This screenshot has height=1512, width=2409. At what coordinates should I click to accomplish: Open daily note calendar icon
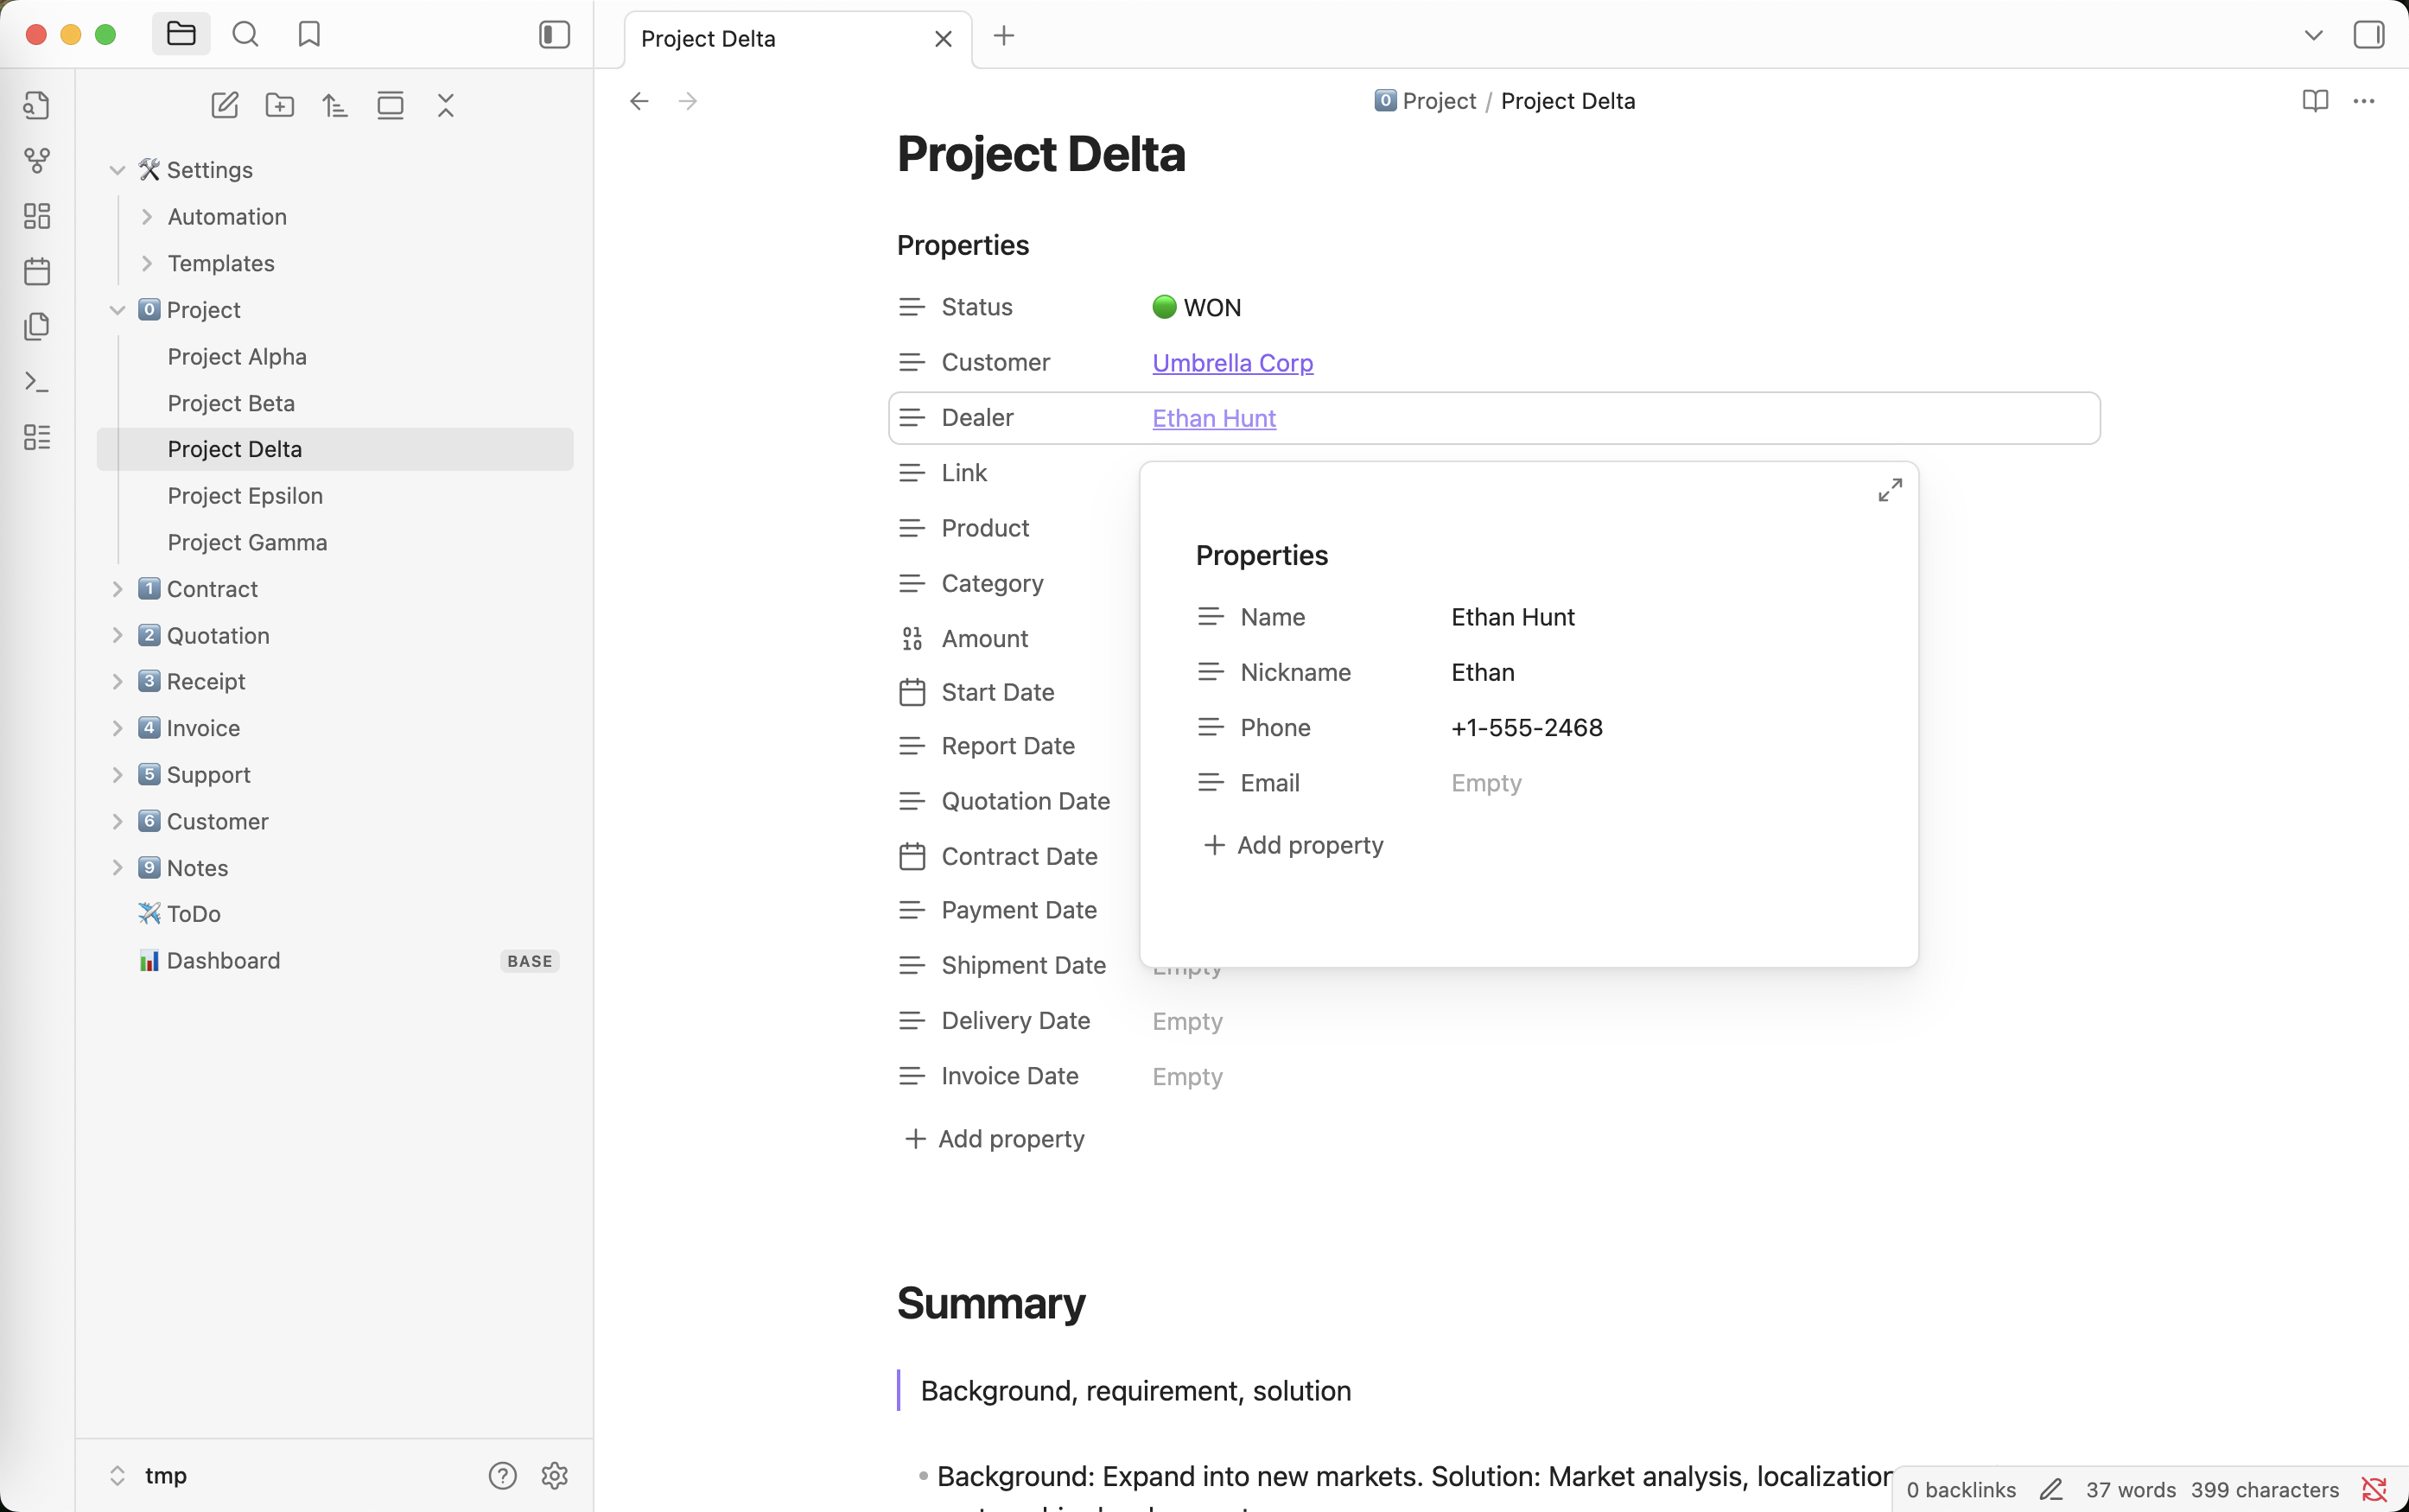(x=37, y=271)
